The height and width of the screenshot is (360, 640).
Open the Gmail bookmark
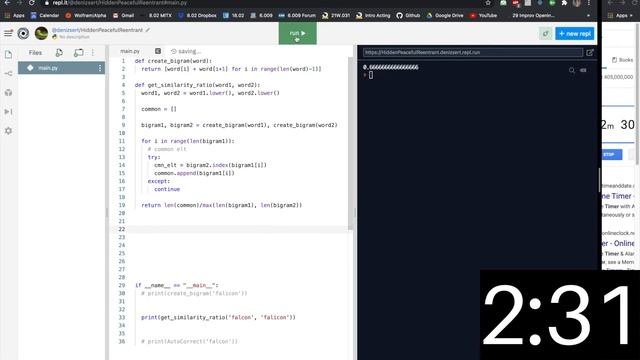coord(123,16)
